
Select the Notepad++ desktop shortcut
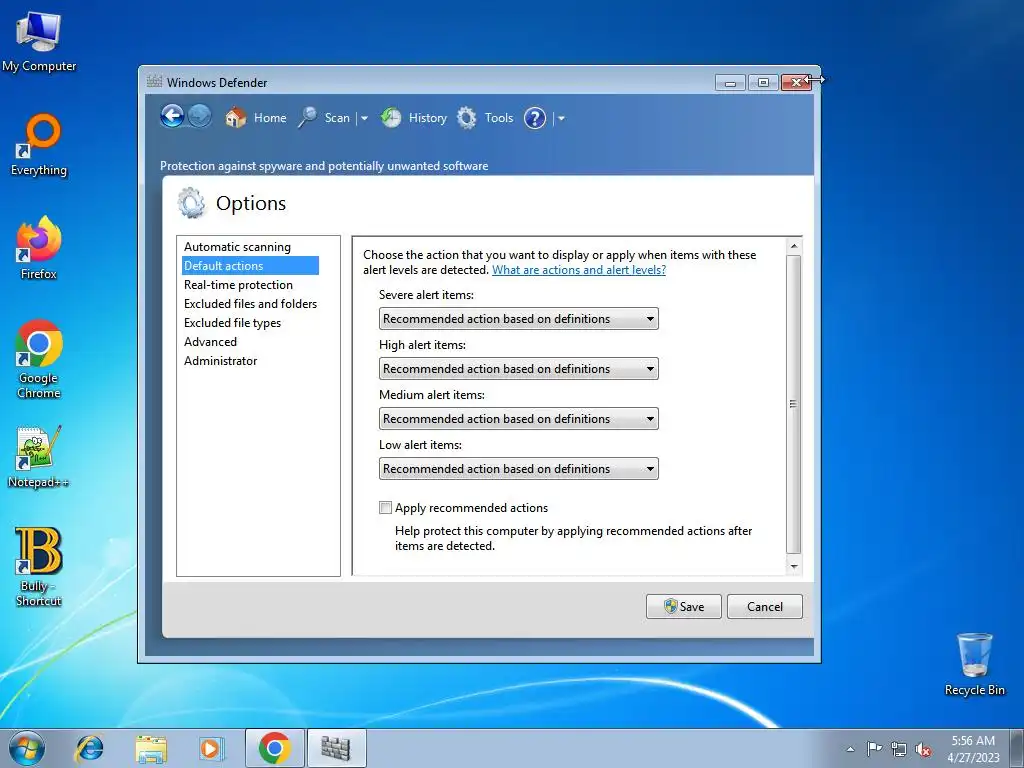39,457
